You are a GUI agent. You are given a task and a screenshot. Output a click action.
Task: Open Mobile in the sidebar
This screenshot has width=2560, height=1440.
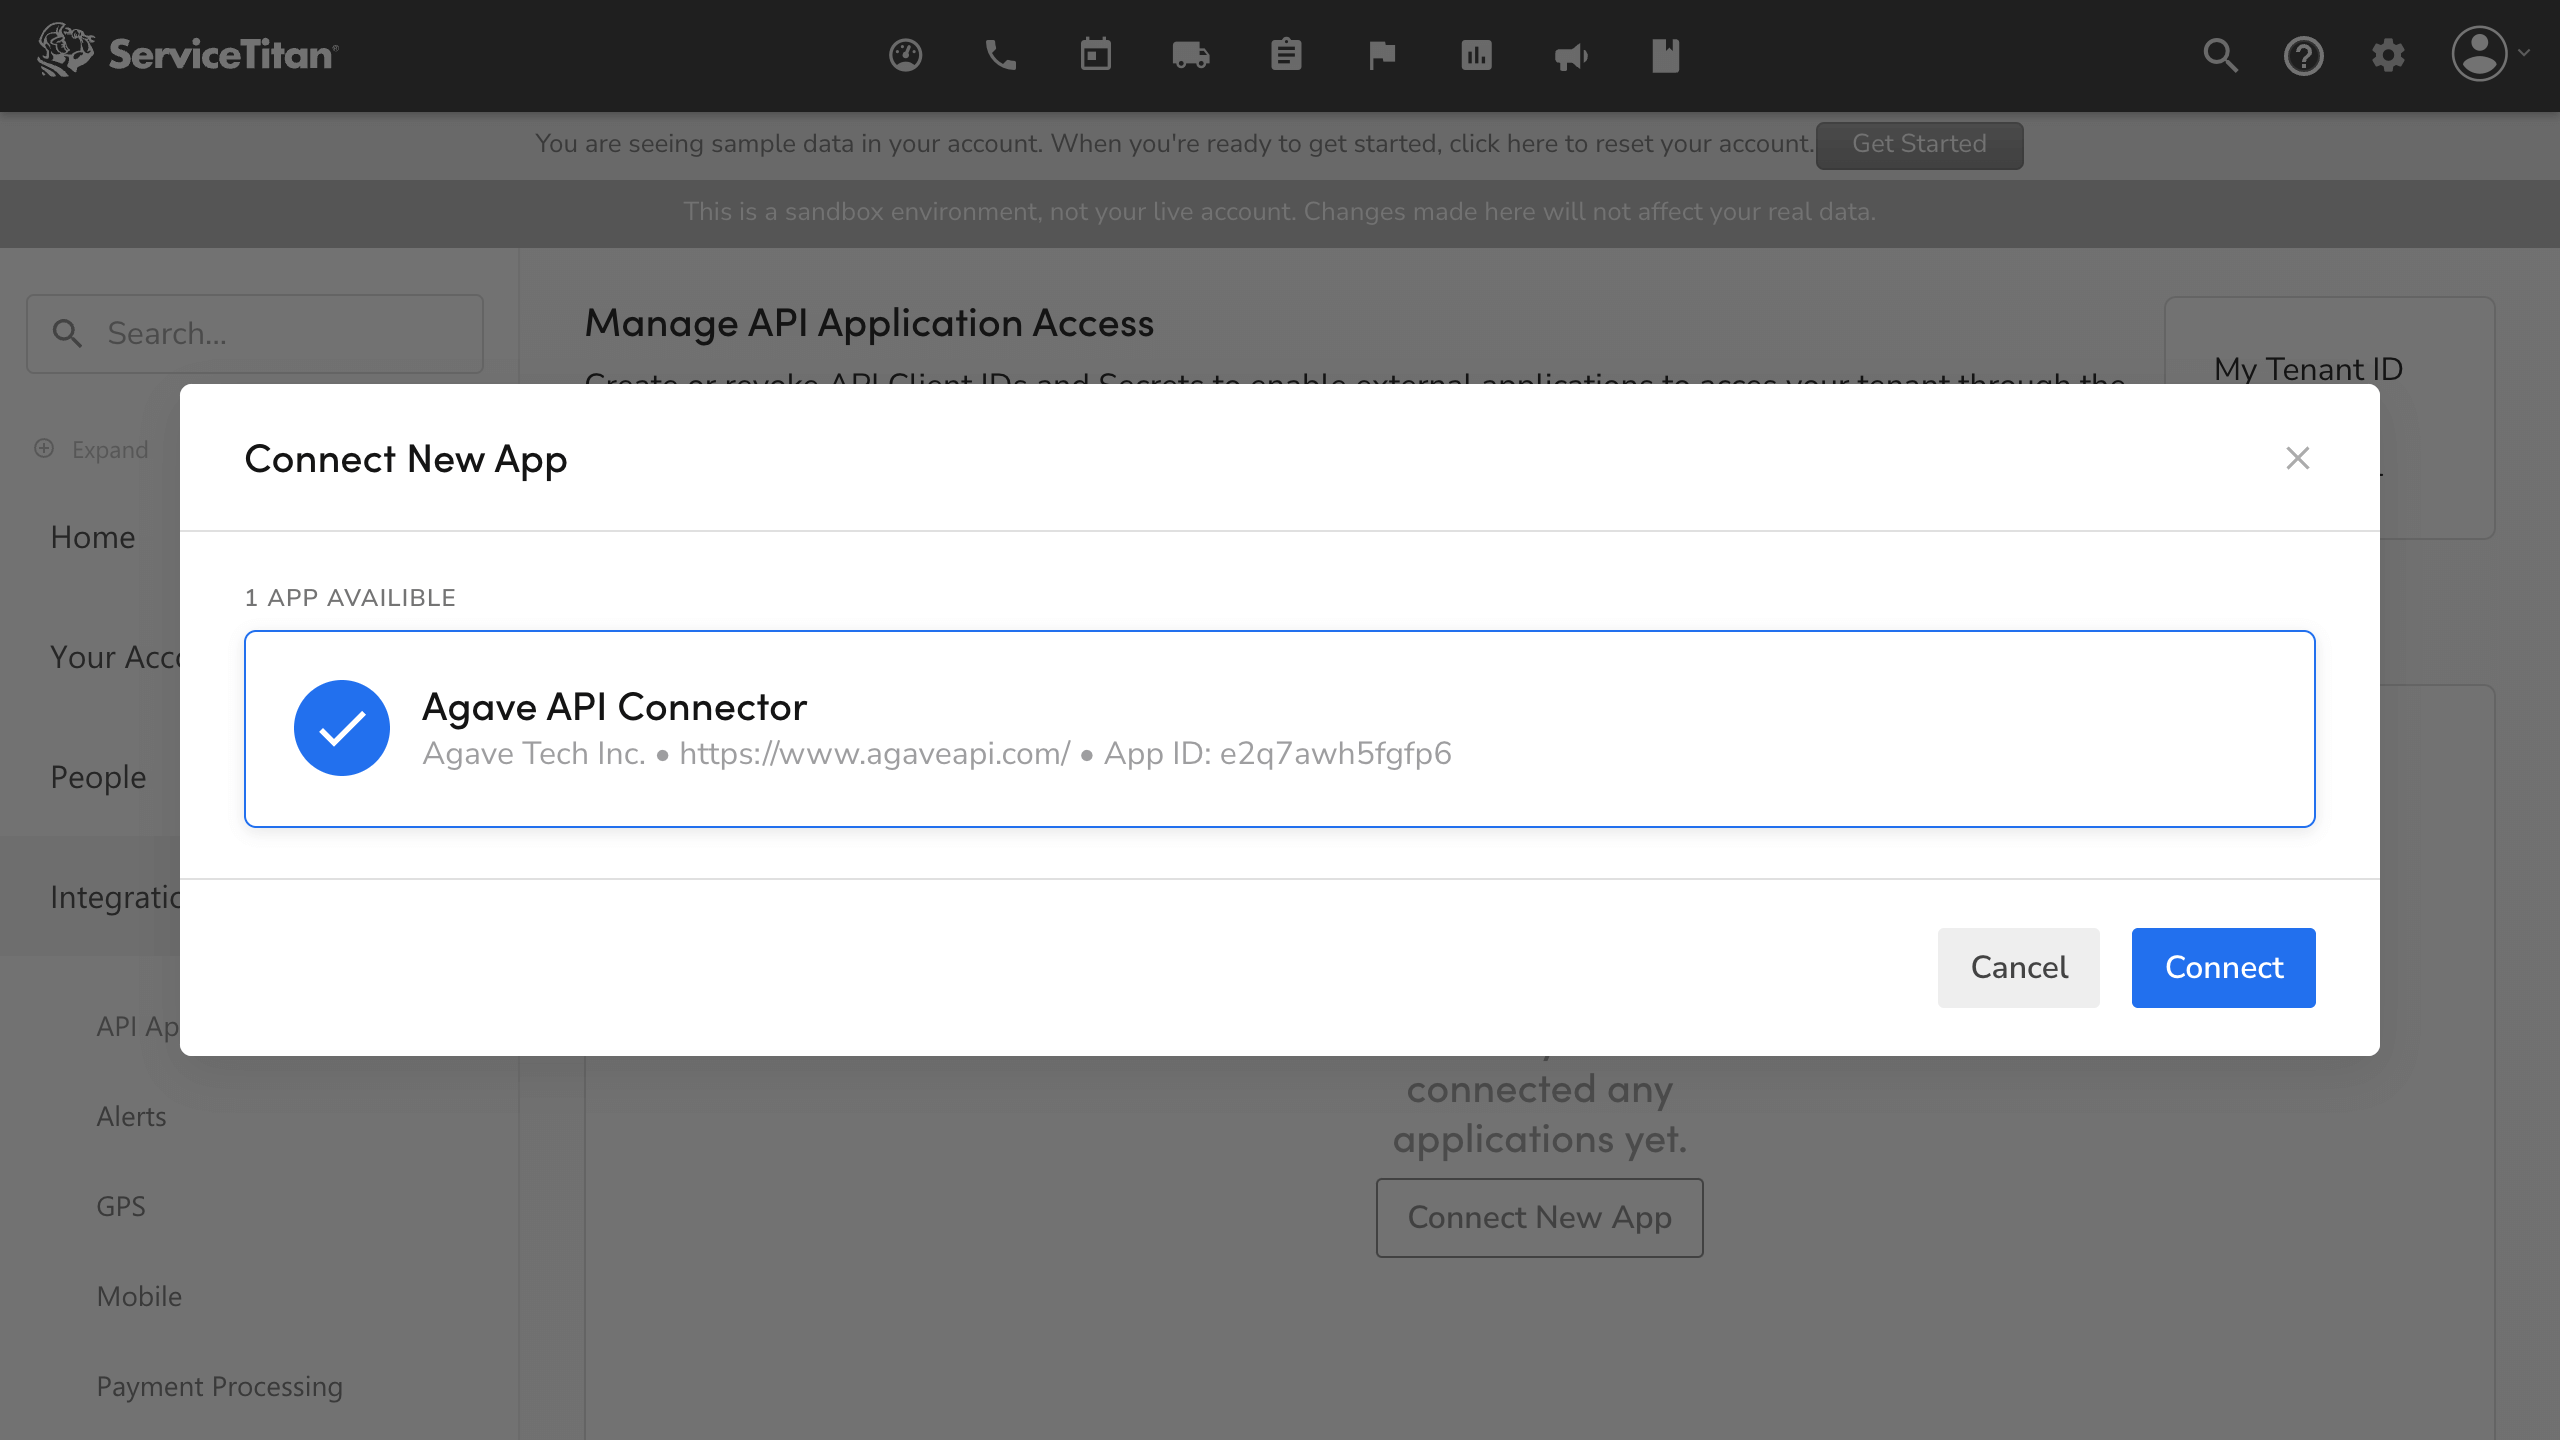(140, 1297)
